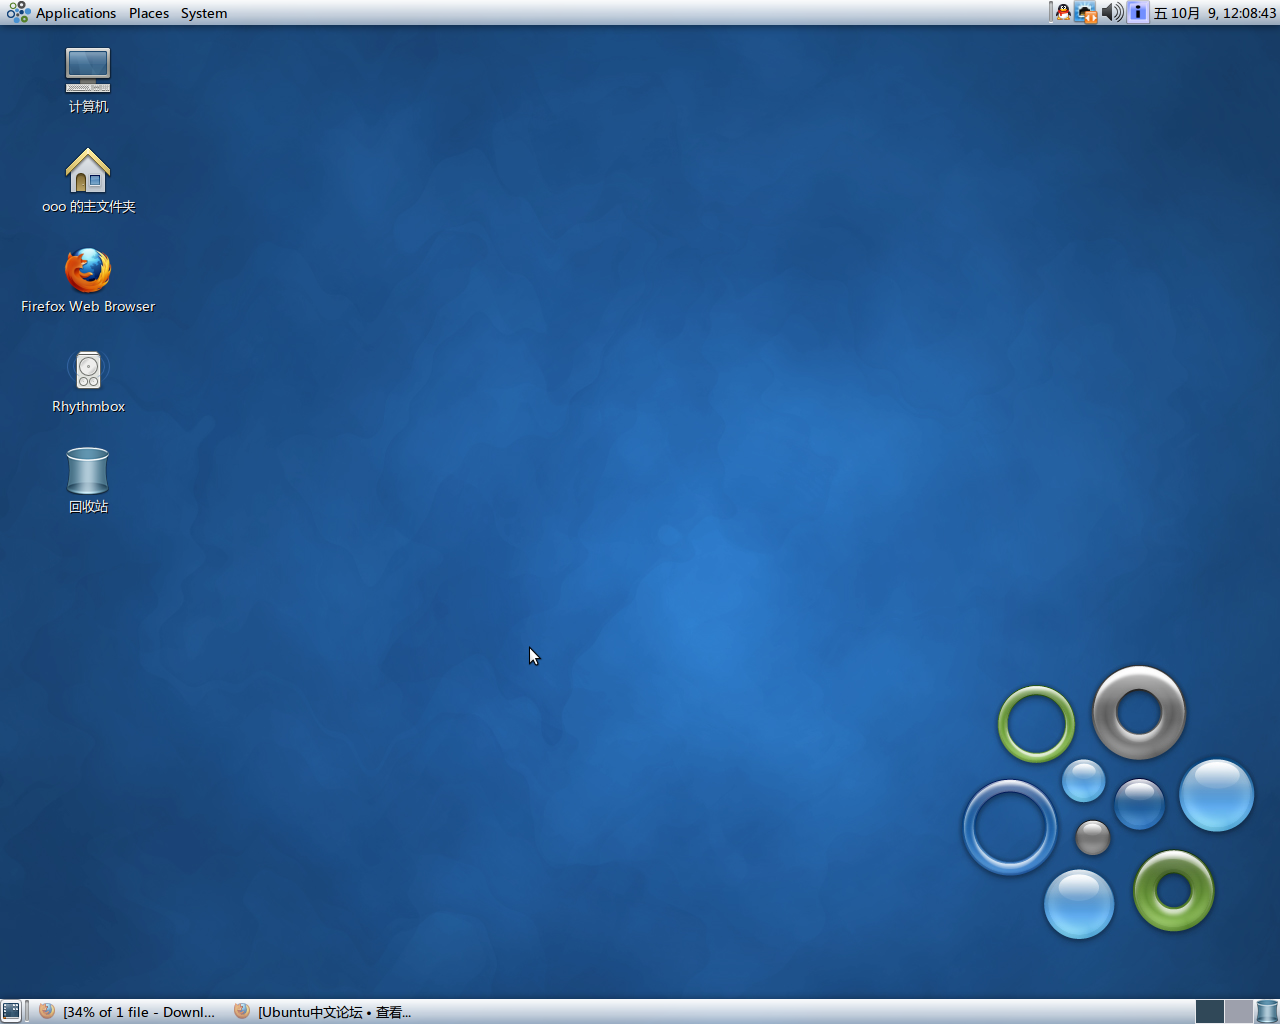
Task: Open the network connection tray icon
Action: tap(1087, 12)
